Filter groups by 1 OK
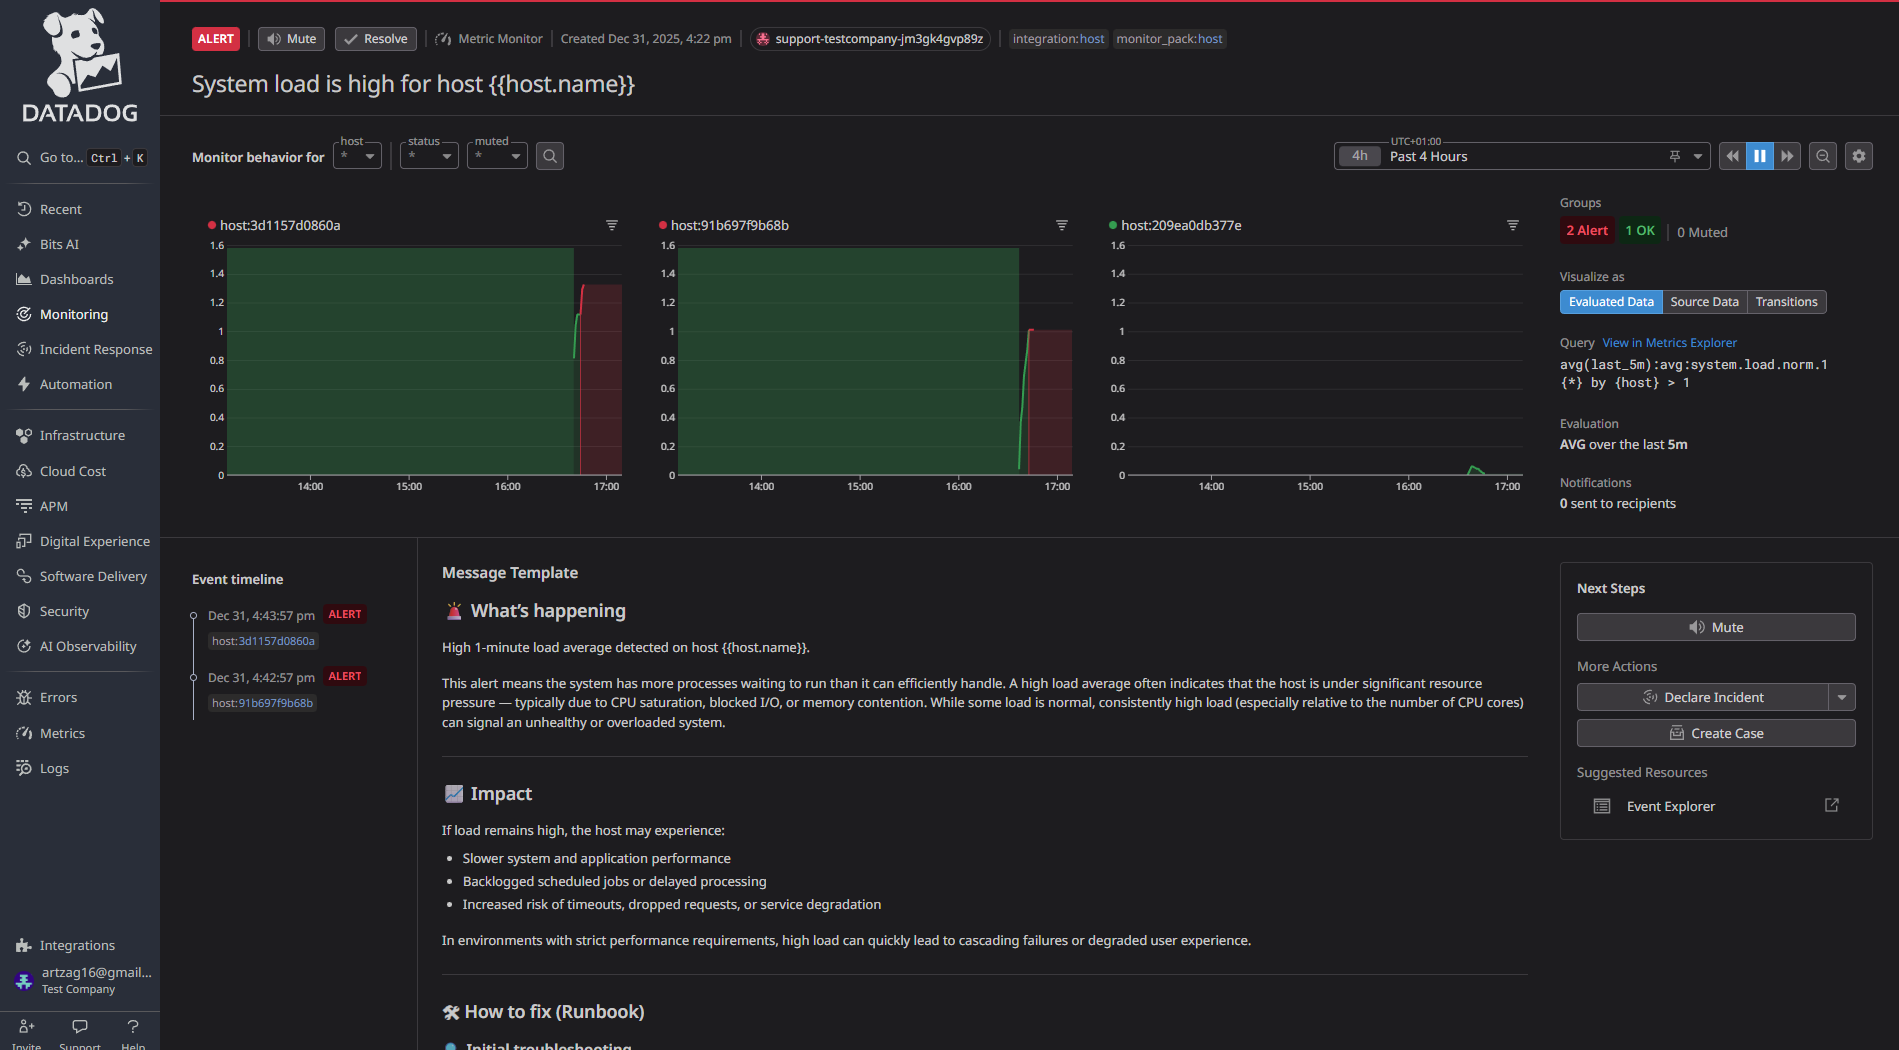The image size is (1899, 1050). coord(1640,231)
